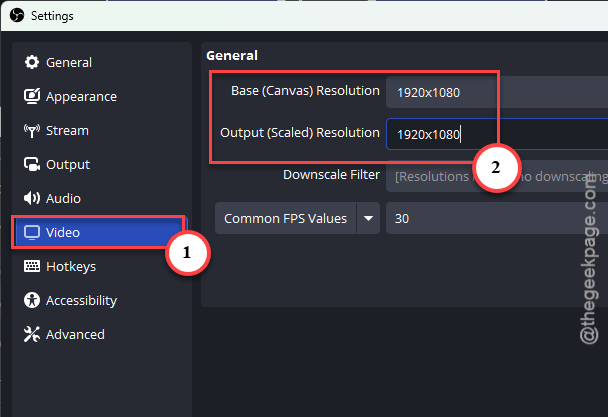Image resolution: width=608 pixels, height=417 pixels.
Task: Click the Output (Scaled) Resolution label
Action: pos(300,133)
